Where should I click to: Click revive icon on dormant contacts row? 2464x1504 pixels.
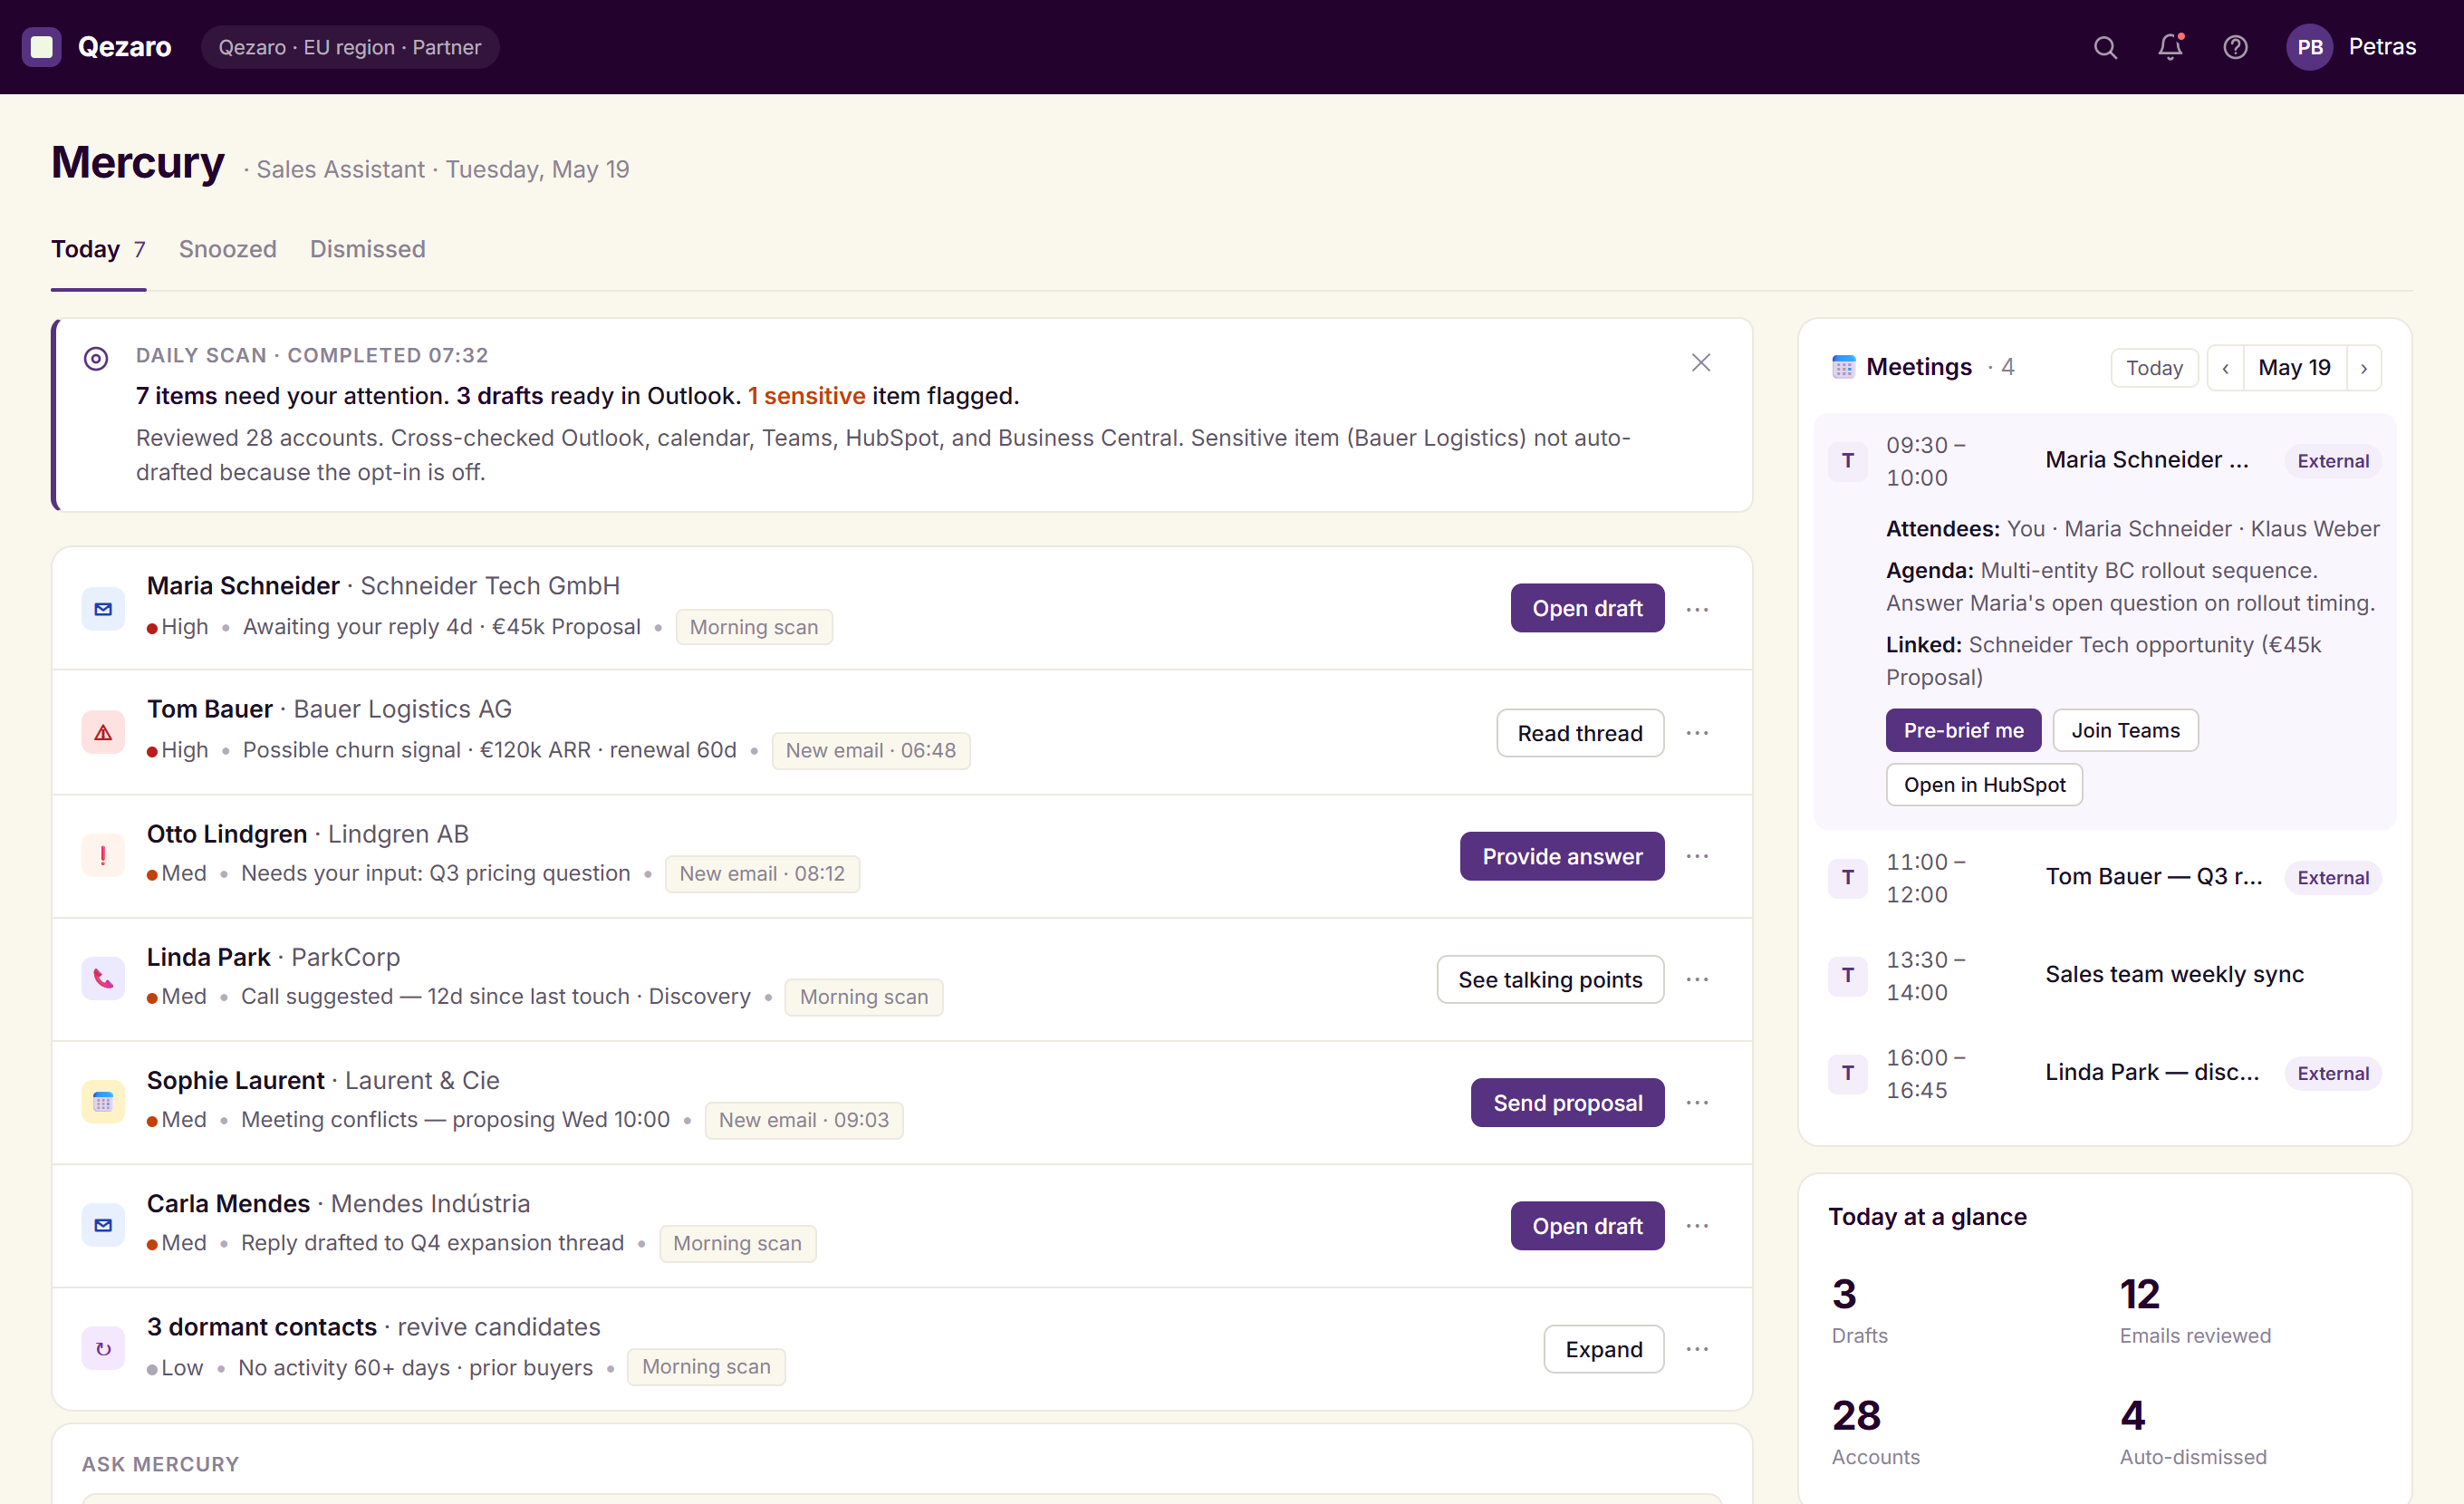pyautogui.click(x=103, y=1348)
